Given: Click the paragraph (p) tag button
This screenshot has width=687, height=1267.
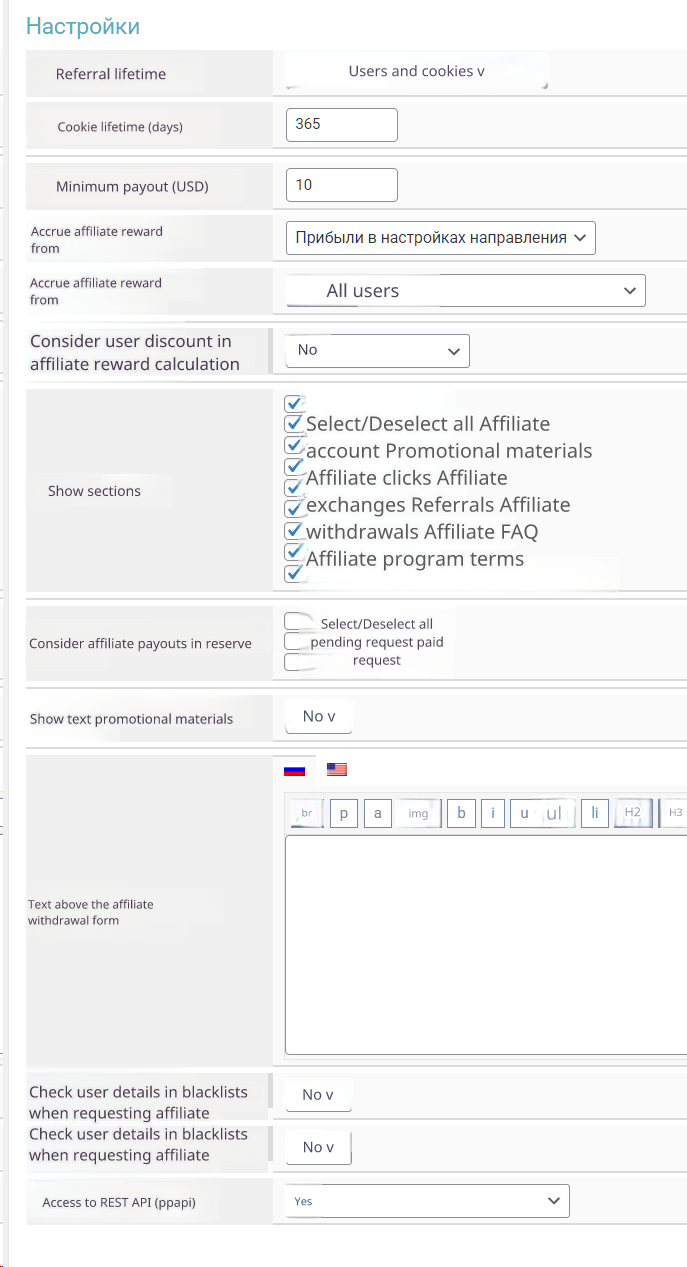Looking at the screenshot, I should click(x=343, y=813).
